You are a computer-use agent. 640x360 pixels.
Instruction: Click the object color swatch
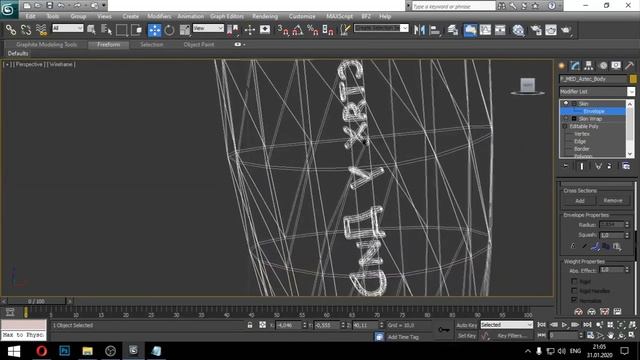tap(633, 79)
